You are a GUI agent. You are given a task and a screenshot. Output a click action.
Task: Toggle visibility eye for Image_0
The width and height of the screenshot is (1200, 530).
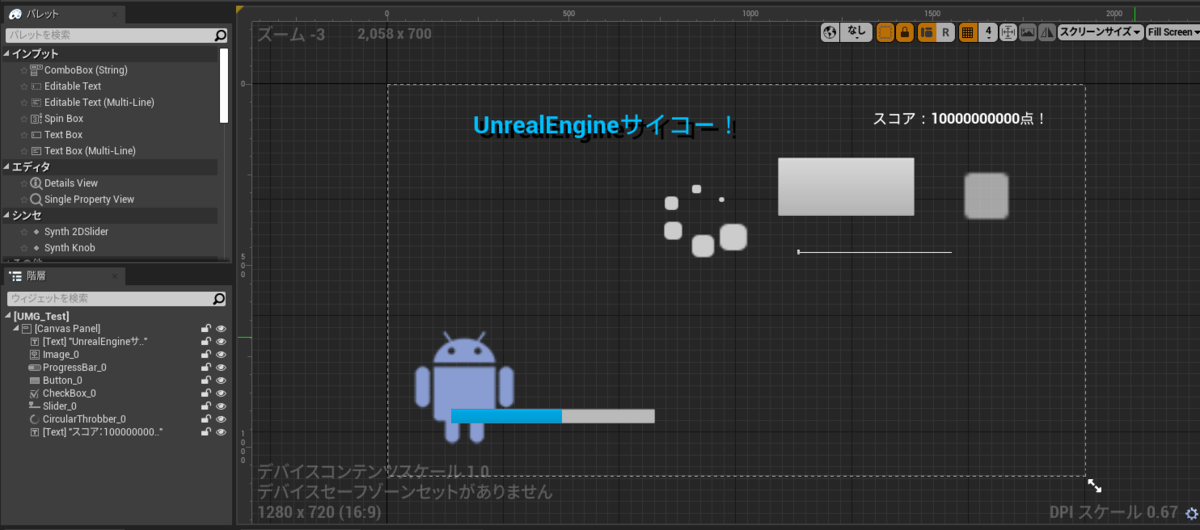tap(221, 354)
